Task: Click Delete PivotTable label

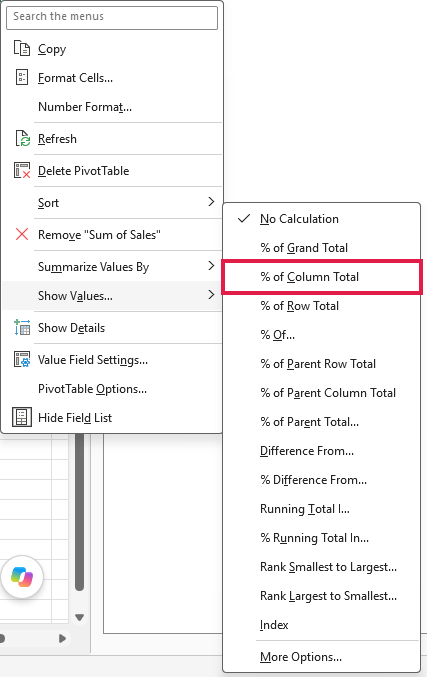Action: click(x=83, y=171)
